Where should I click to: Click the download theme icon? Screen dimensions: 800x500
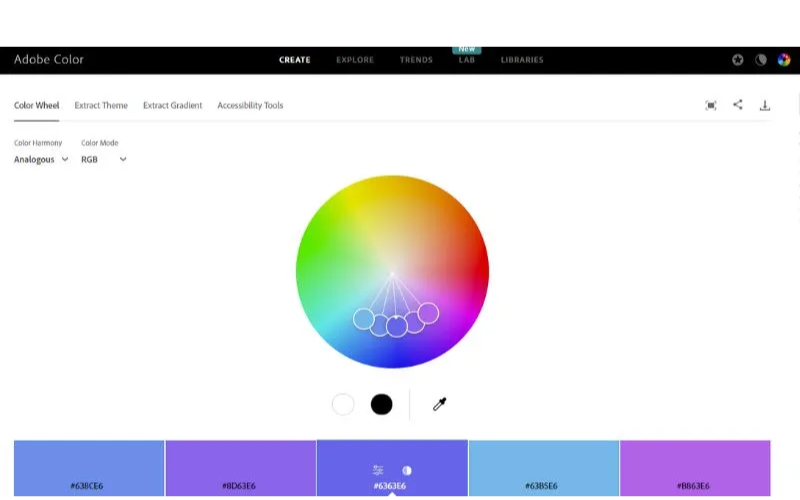765,105
